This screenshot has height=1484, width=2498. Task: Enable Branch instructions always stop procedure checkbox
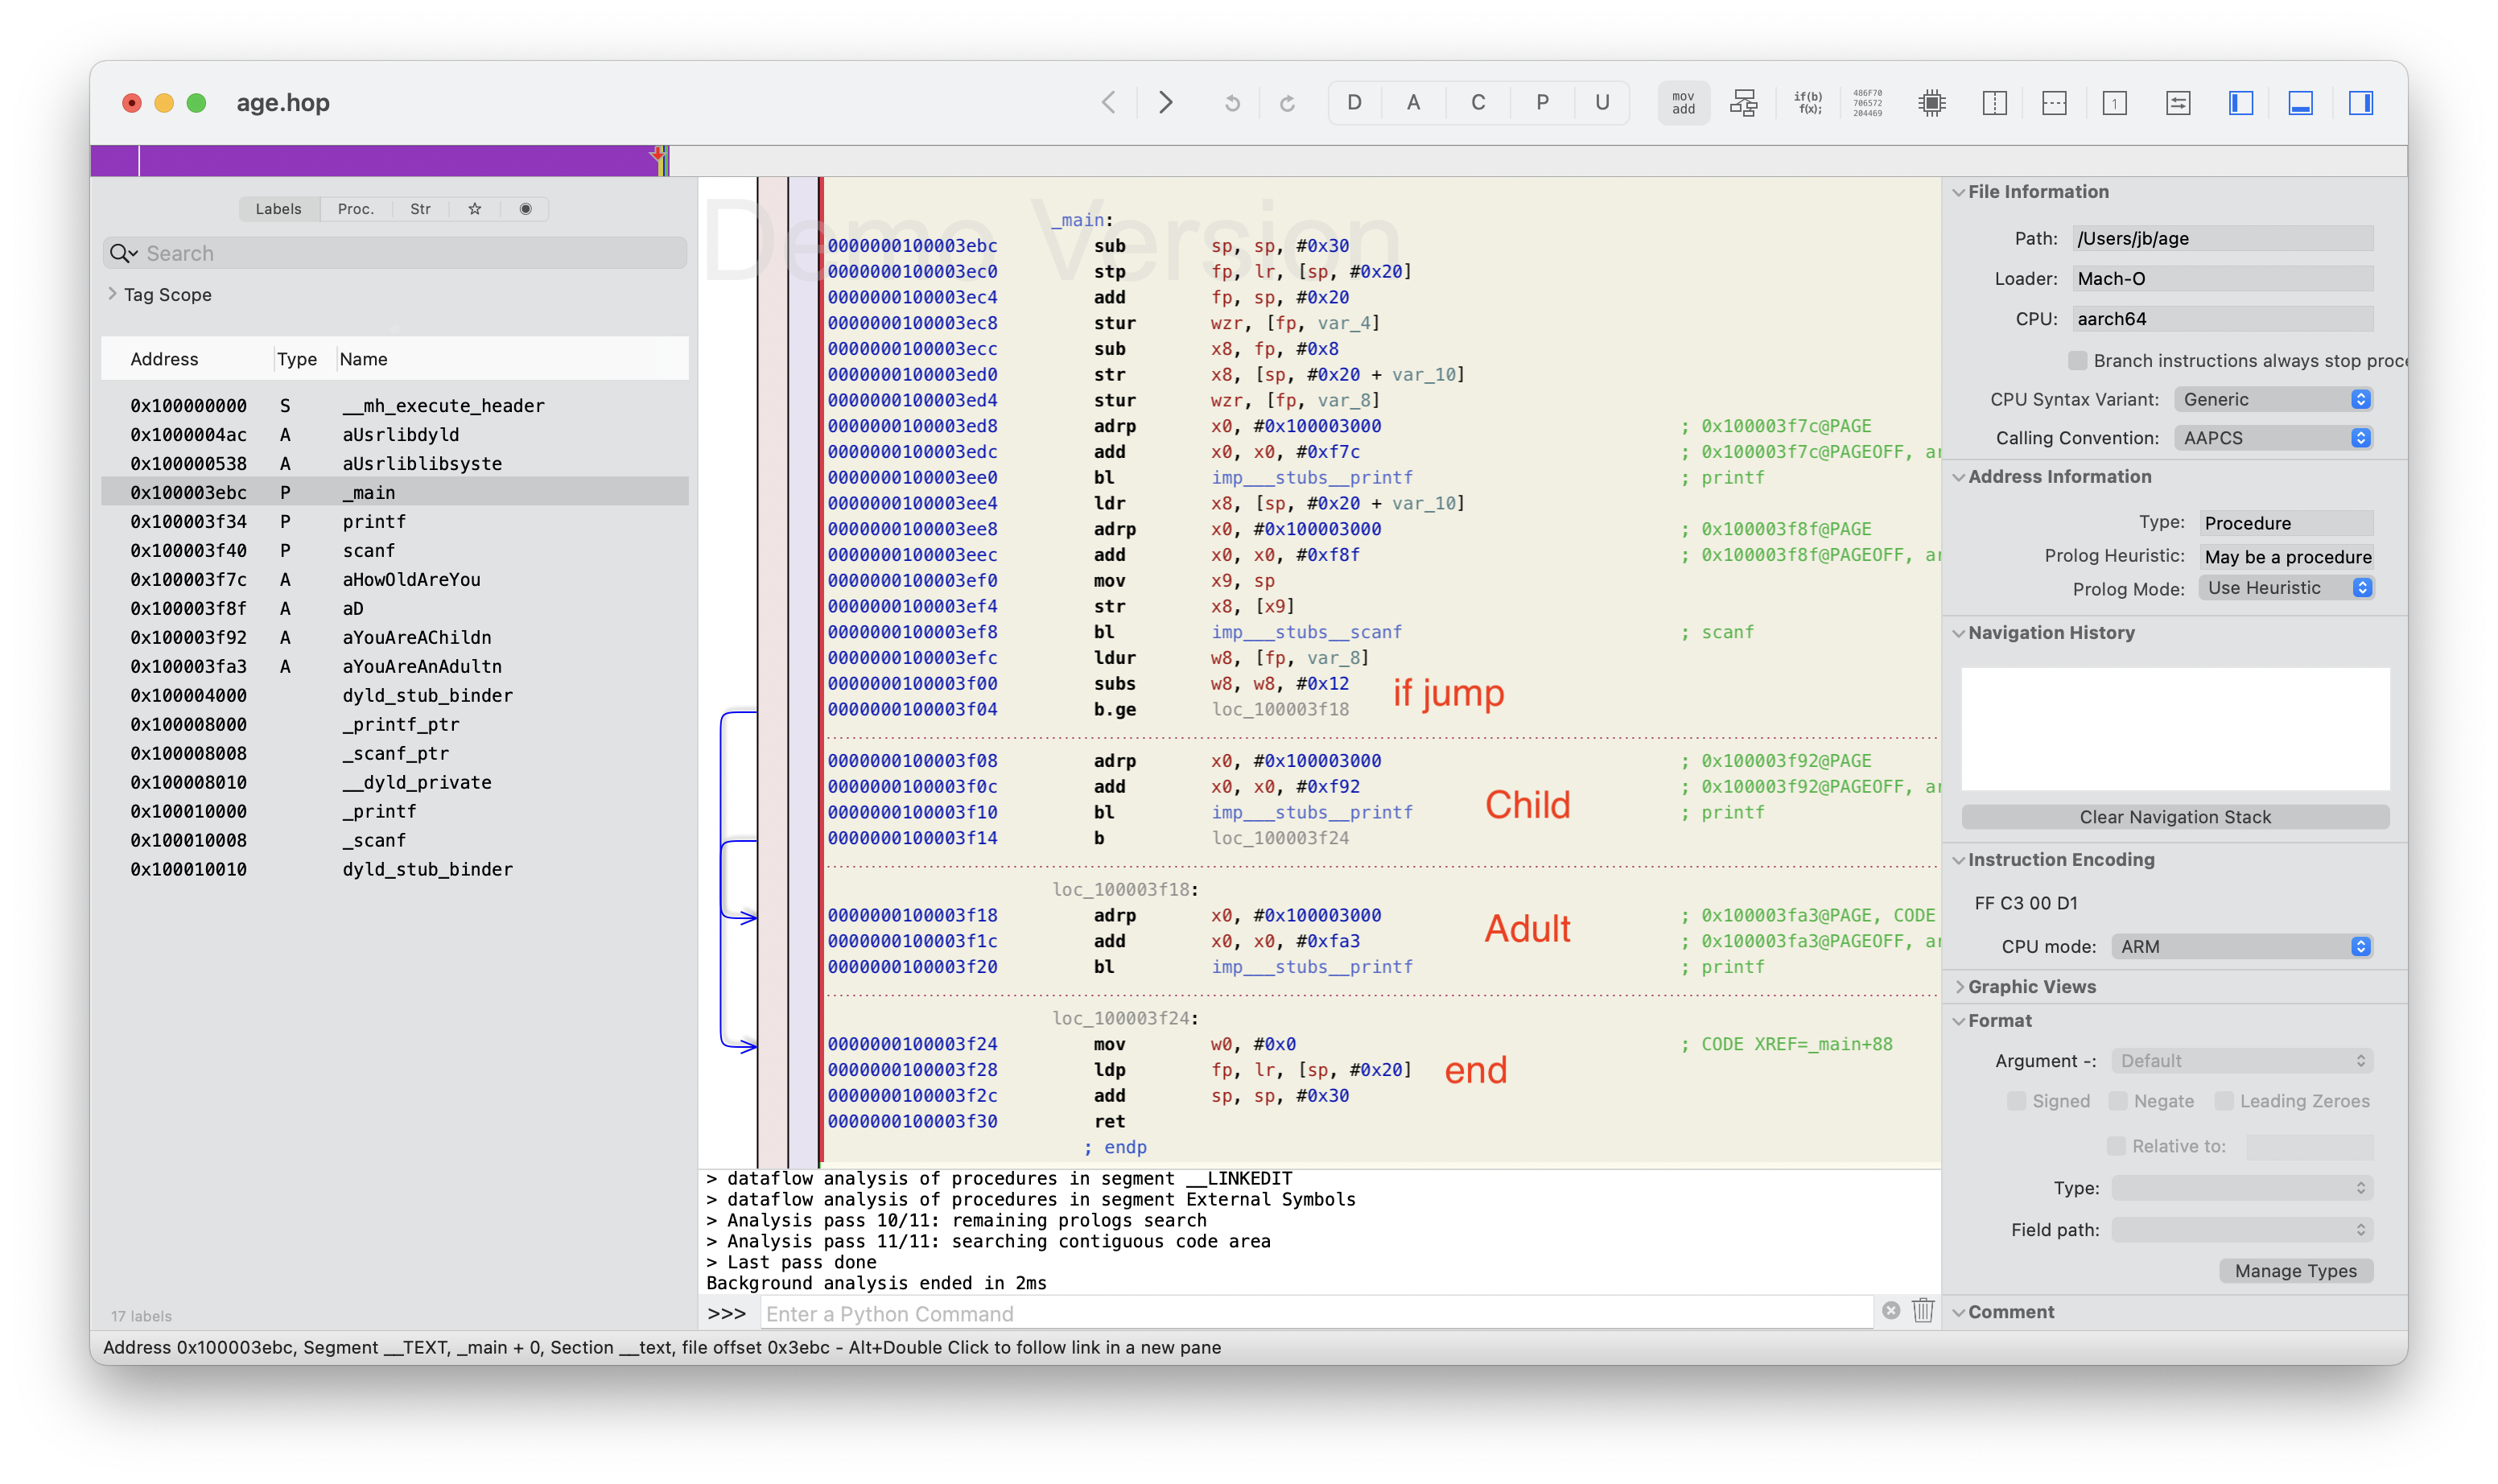tap(2077, 360)
